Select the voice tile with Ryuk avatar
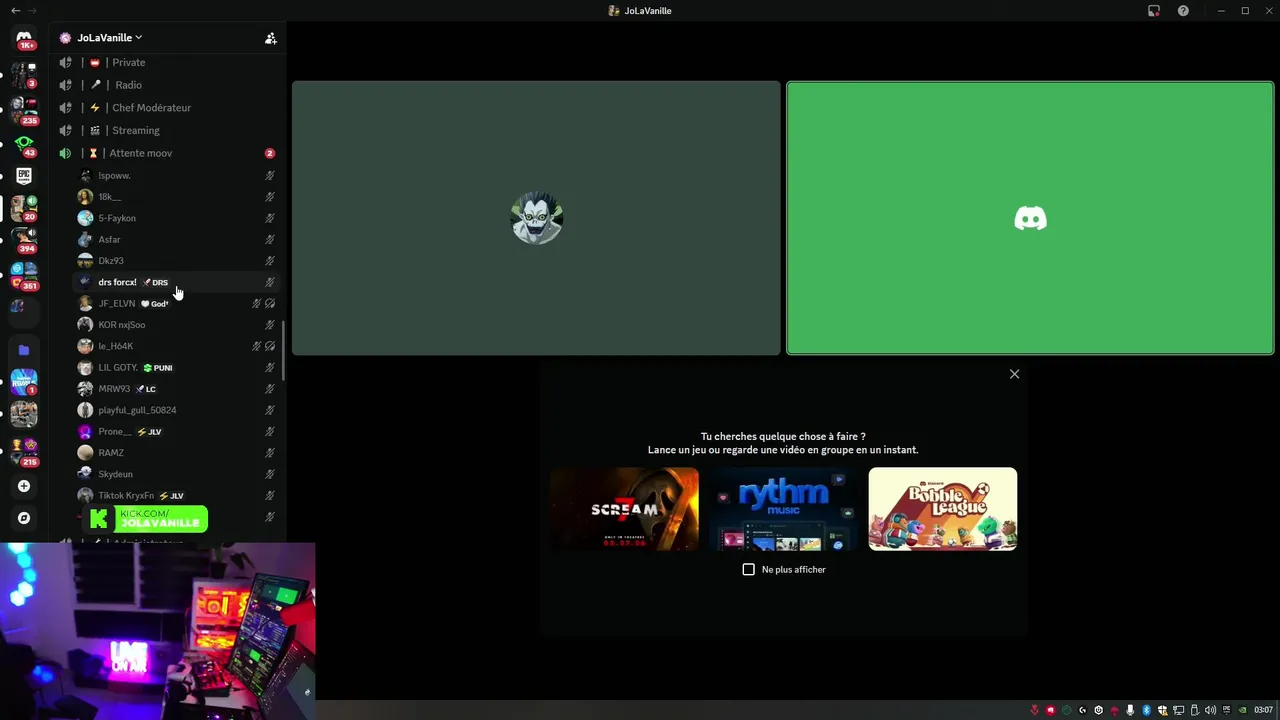Image resolution: width=1280 pixels, height=720 pixels. point(536,218)
